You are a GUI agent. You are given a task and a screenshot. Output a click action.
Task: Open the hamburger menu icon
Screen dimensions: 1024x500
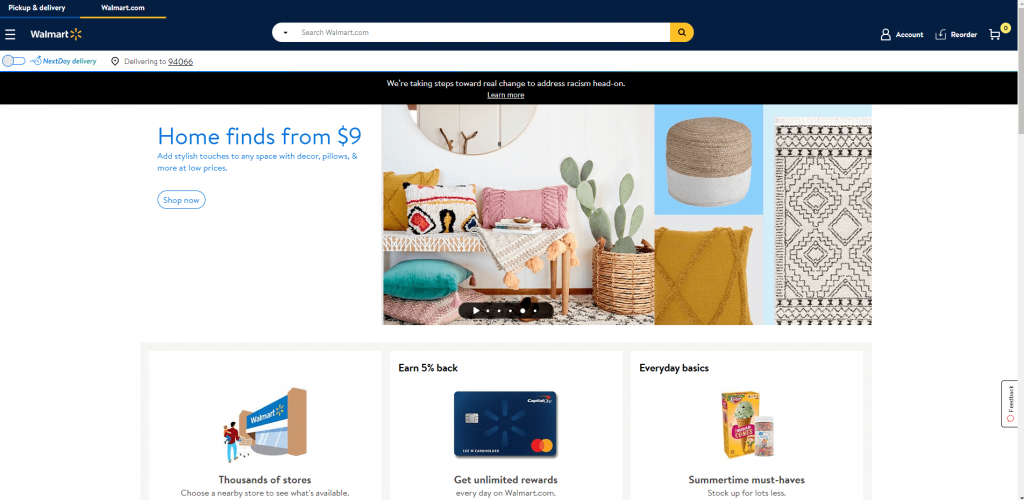(x=10, y=34)
